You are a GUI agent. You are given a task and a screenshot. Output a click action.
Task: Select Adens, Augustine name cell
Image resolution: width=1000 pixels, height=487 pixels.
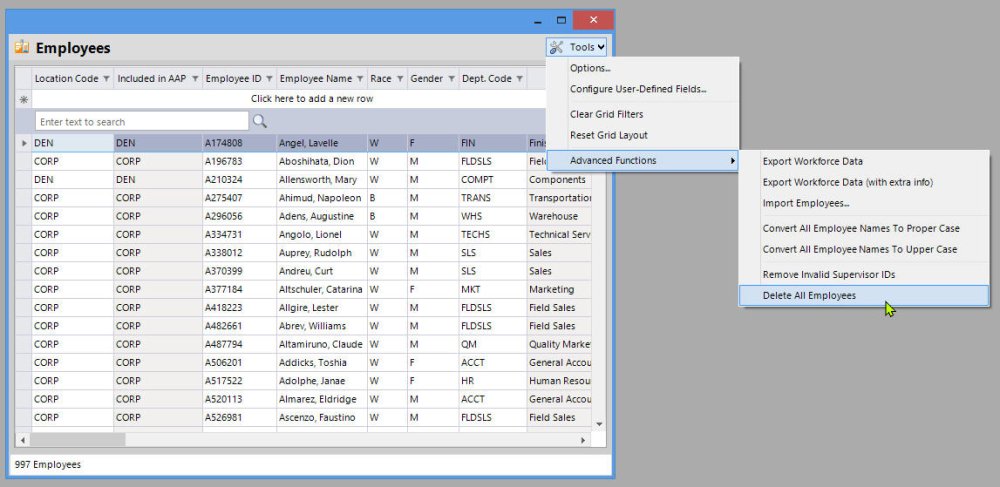pyautogui.click(x=321, y=216)
